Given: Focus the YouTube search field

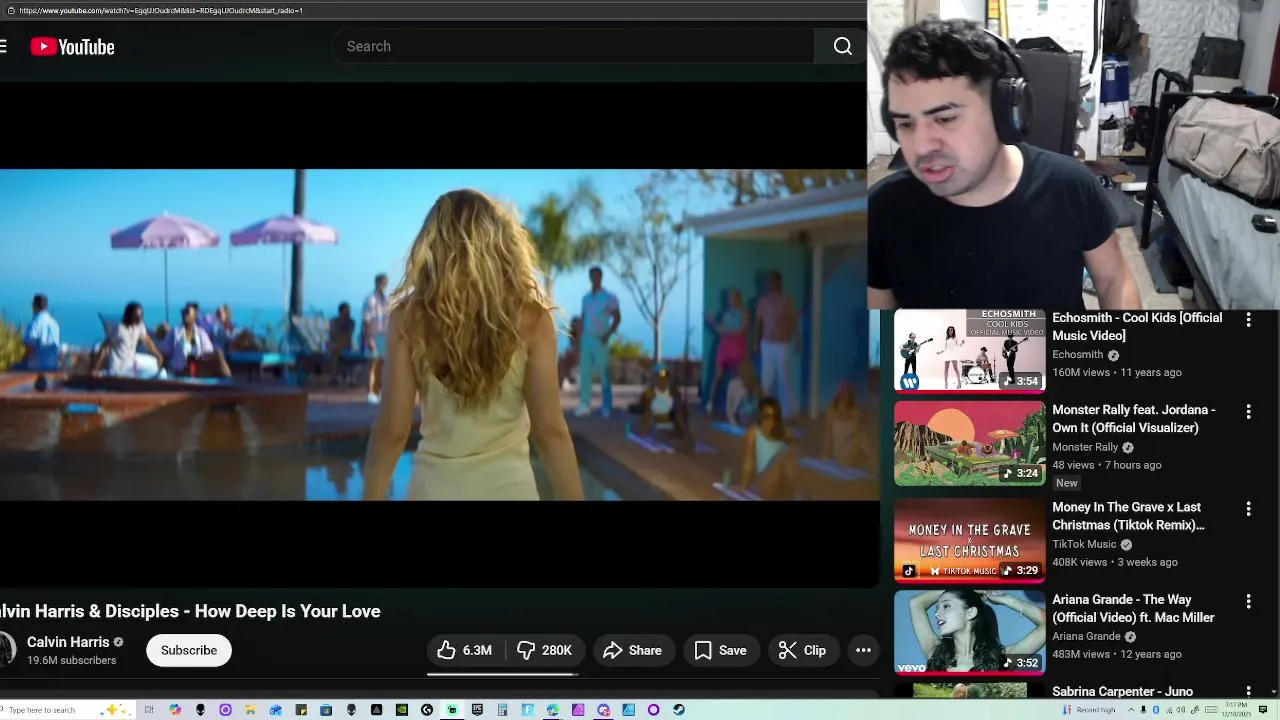Looking at the screenshot, I should pyautogui.click(x=575, y=46).
